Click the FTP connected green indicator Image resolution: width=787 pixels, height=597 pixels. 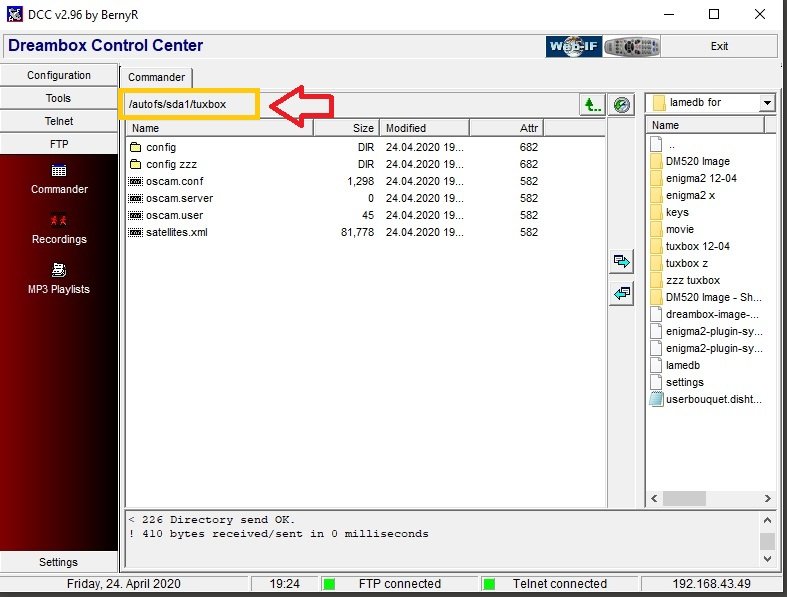(x=329, y=584)
